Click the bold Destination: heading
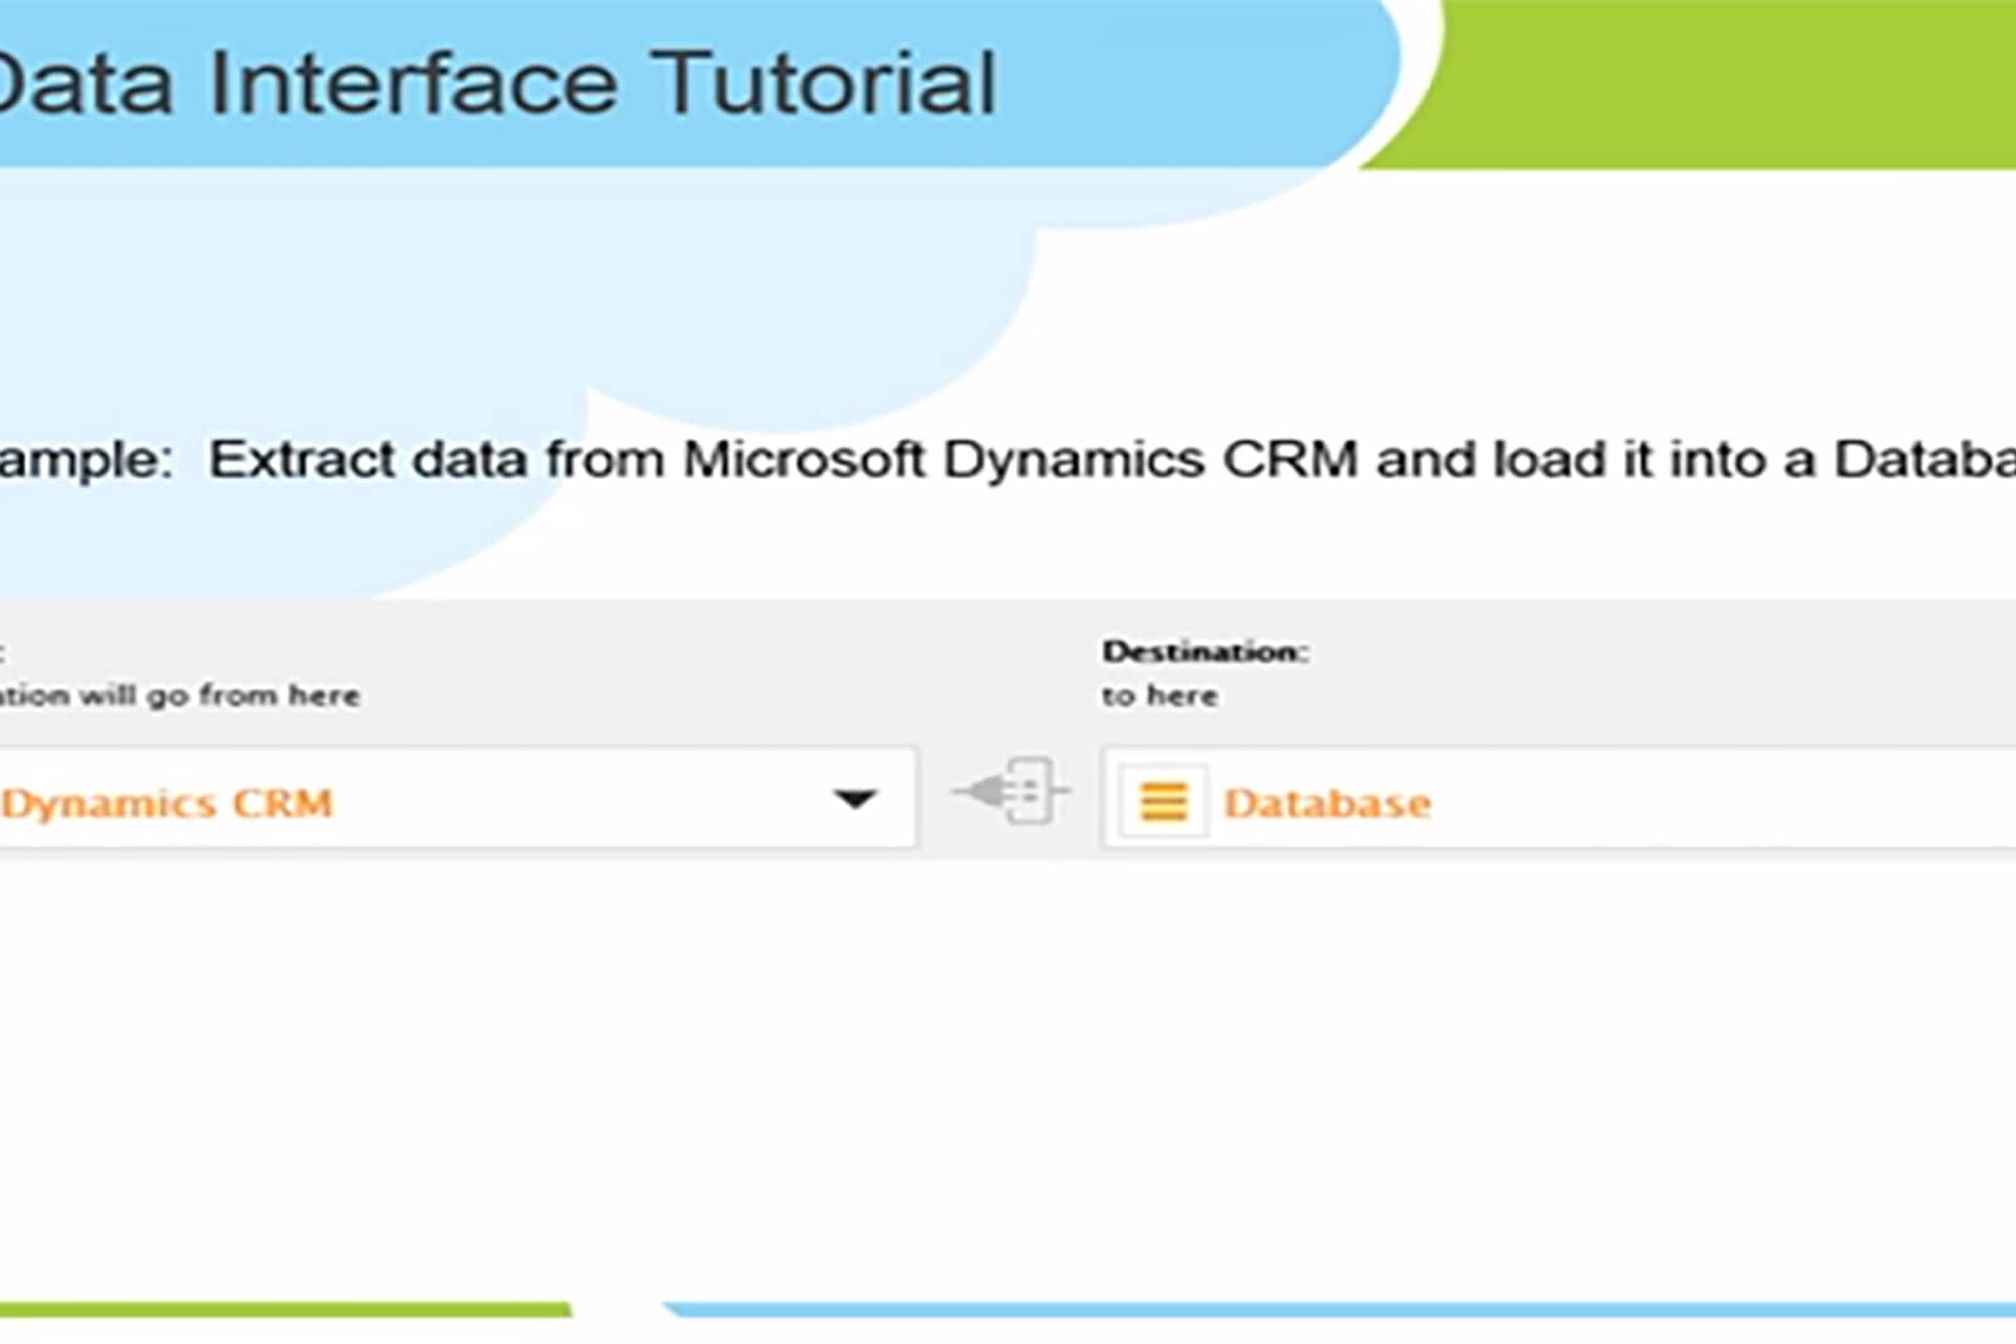Viewport: 2016px width, 1344px height. [x=1205, y=652]
